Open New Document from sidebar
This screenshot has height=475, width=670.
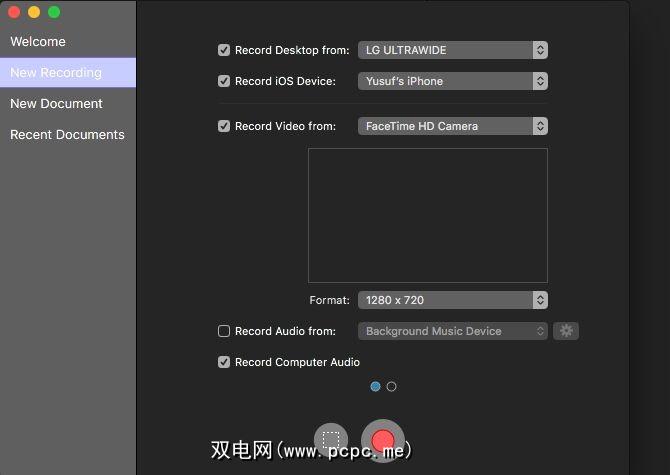click(x=56, y=104)
